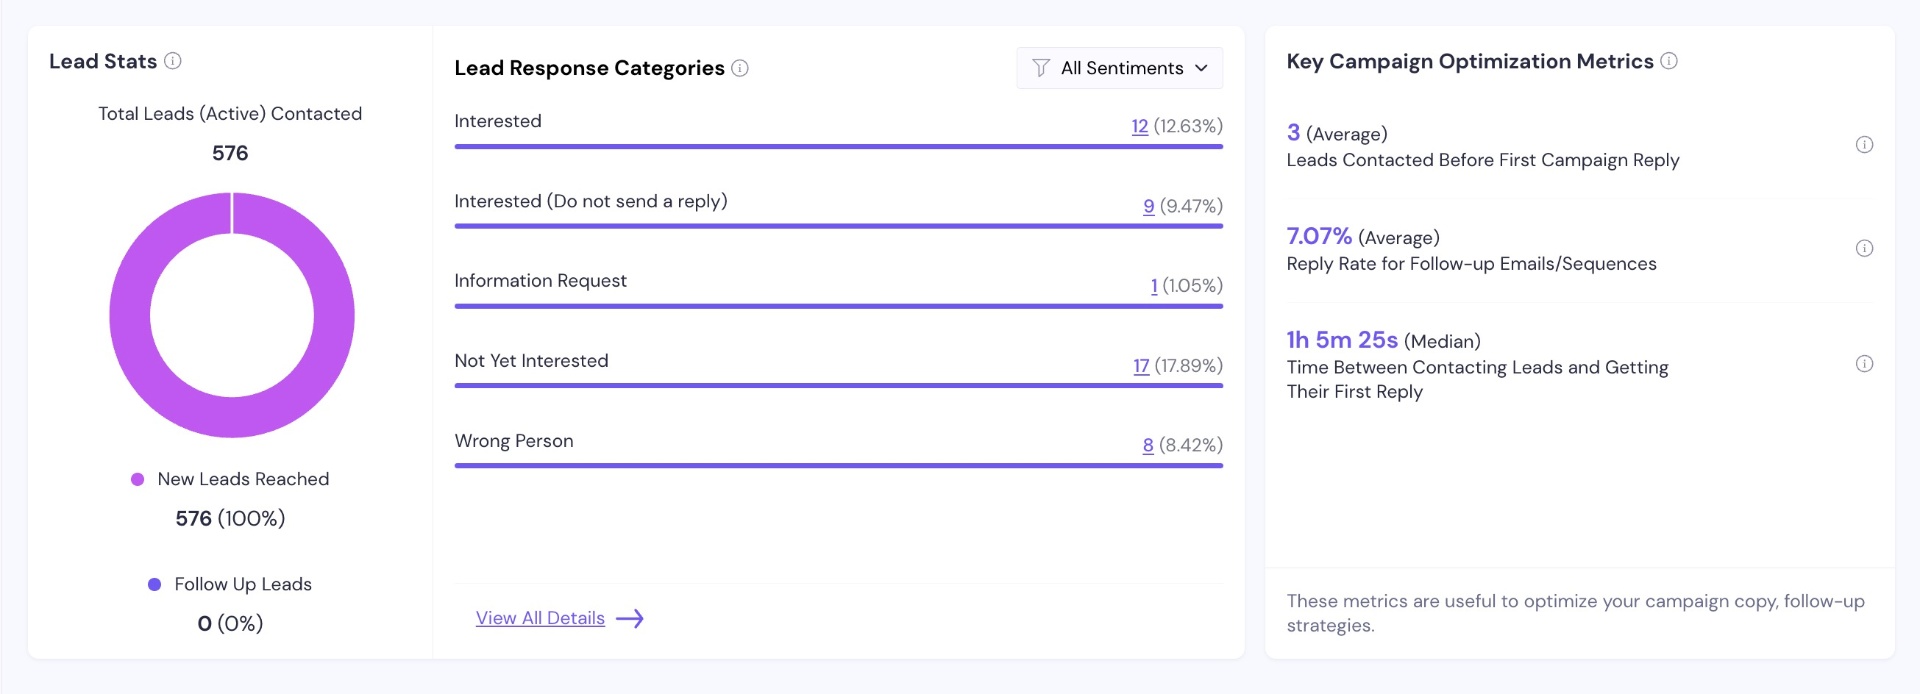The height and width of the screenshot is (694, 1920).
Task: Click the Information Request count 1 link
Action: (1154, 286)
